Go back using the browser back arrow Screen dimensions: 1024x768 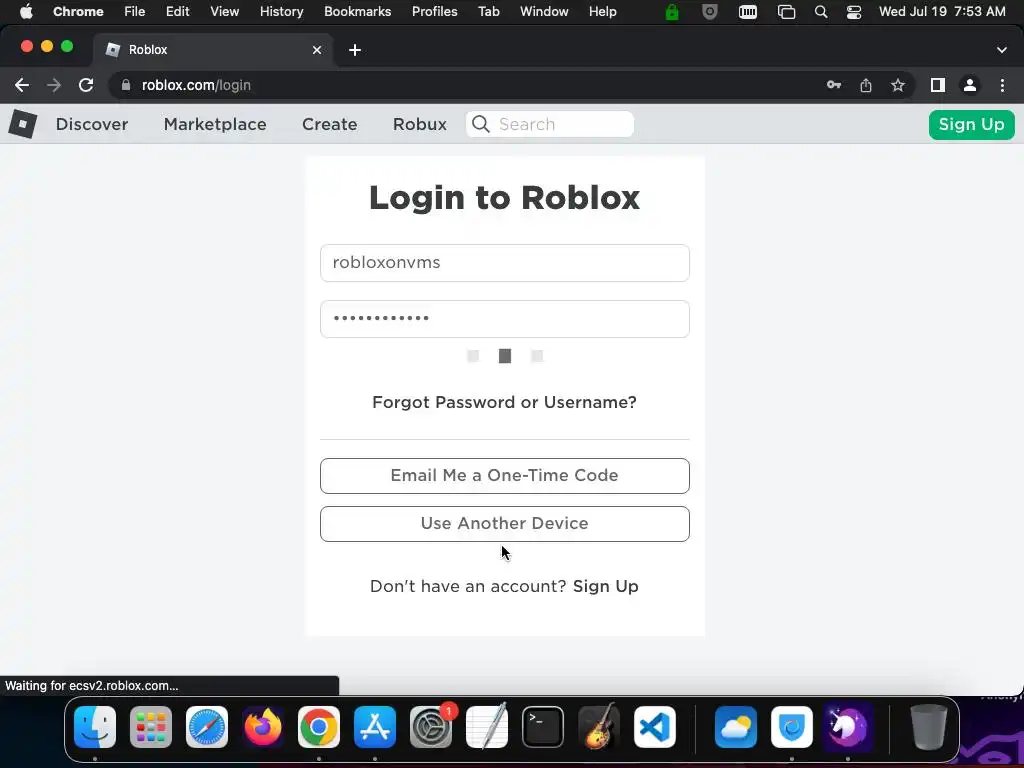click(x=22, y=85)
